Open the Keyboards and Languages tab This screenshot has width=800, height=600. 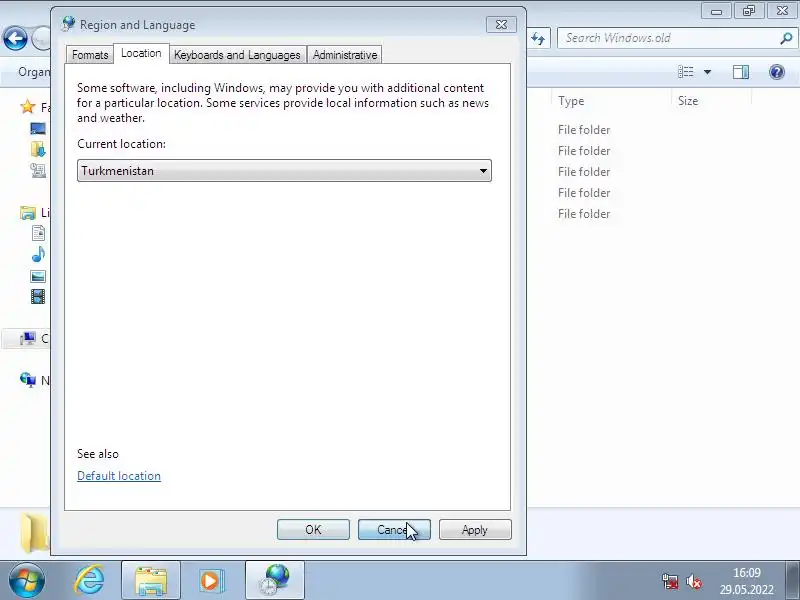(237, 55)
